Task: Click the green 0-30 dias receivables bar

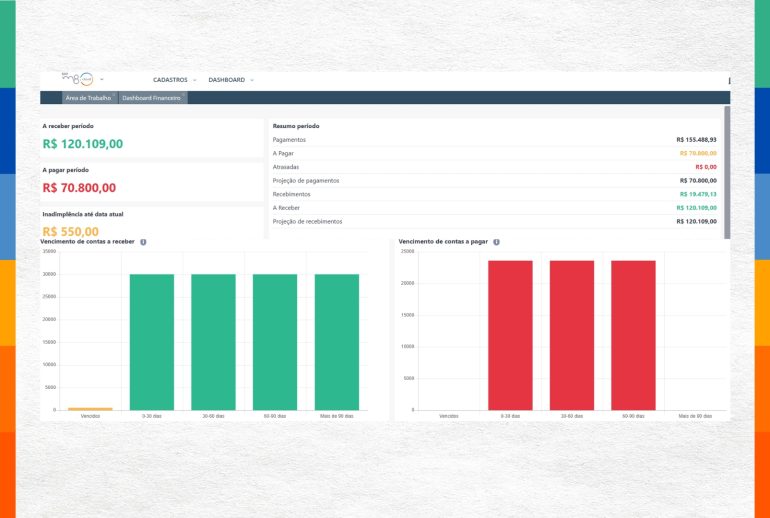Action: (151, 340)
